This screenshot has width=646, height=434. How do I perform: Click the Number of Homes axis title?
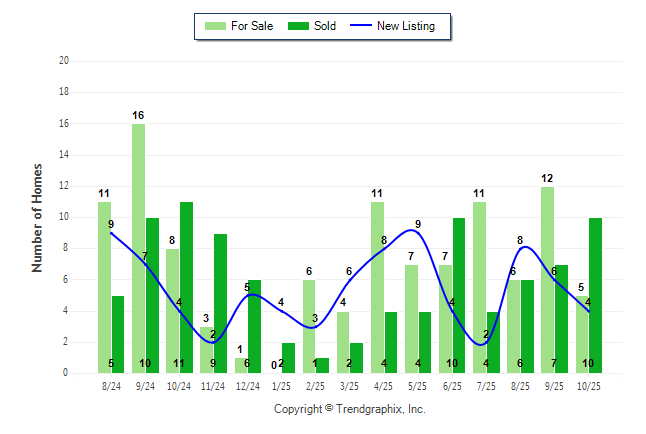tap(37, 217)
